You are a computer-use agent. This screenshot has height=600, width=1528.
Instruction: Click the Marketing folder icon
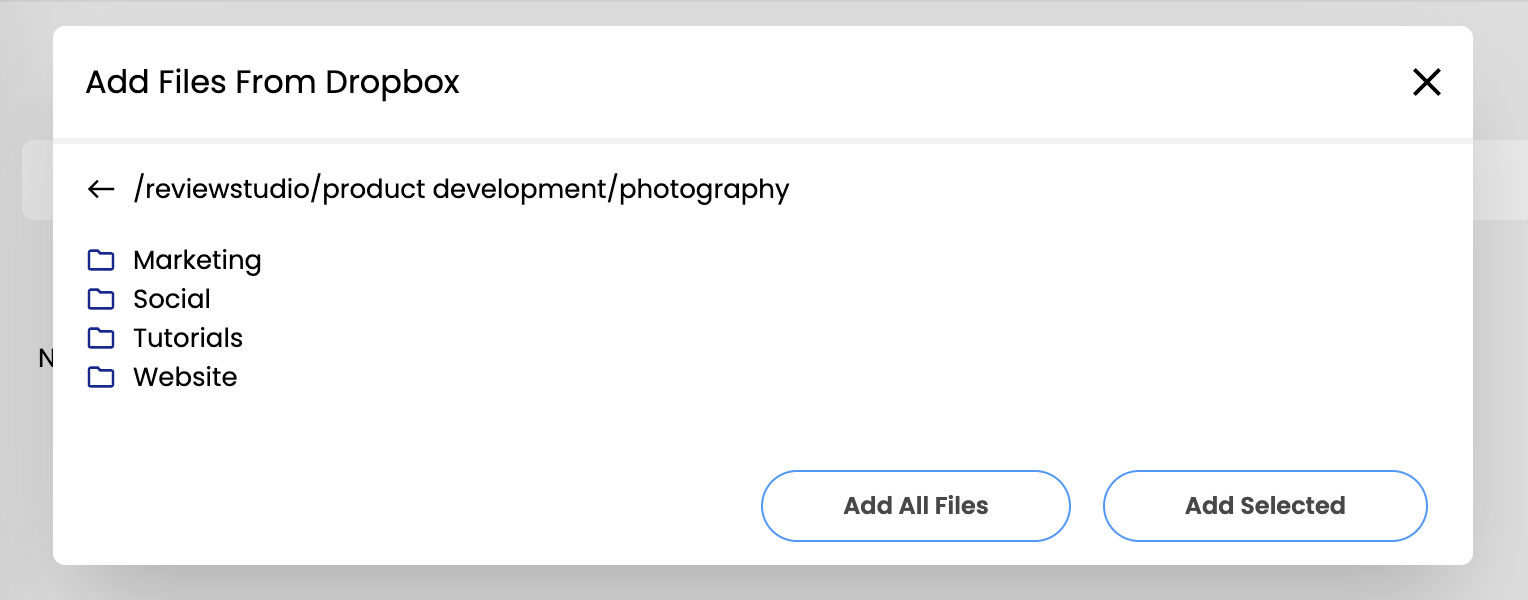(101, 261)
